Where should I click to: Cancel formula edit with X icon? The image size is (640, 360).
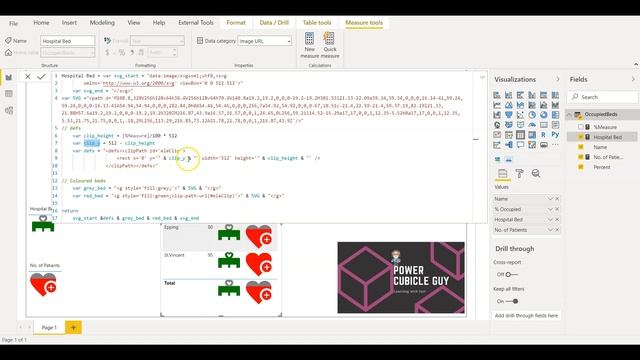(27, 76)
